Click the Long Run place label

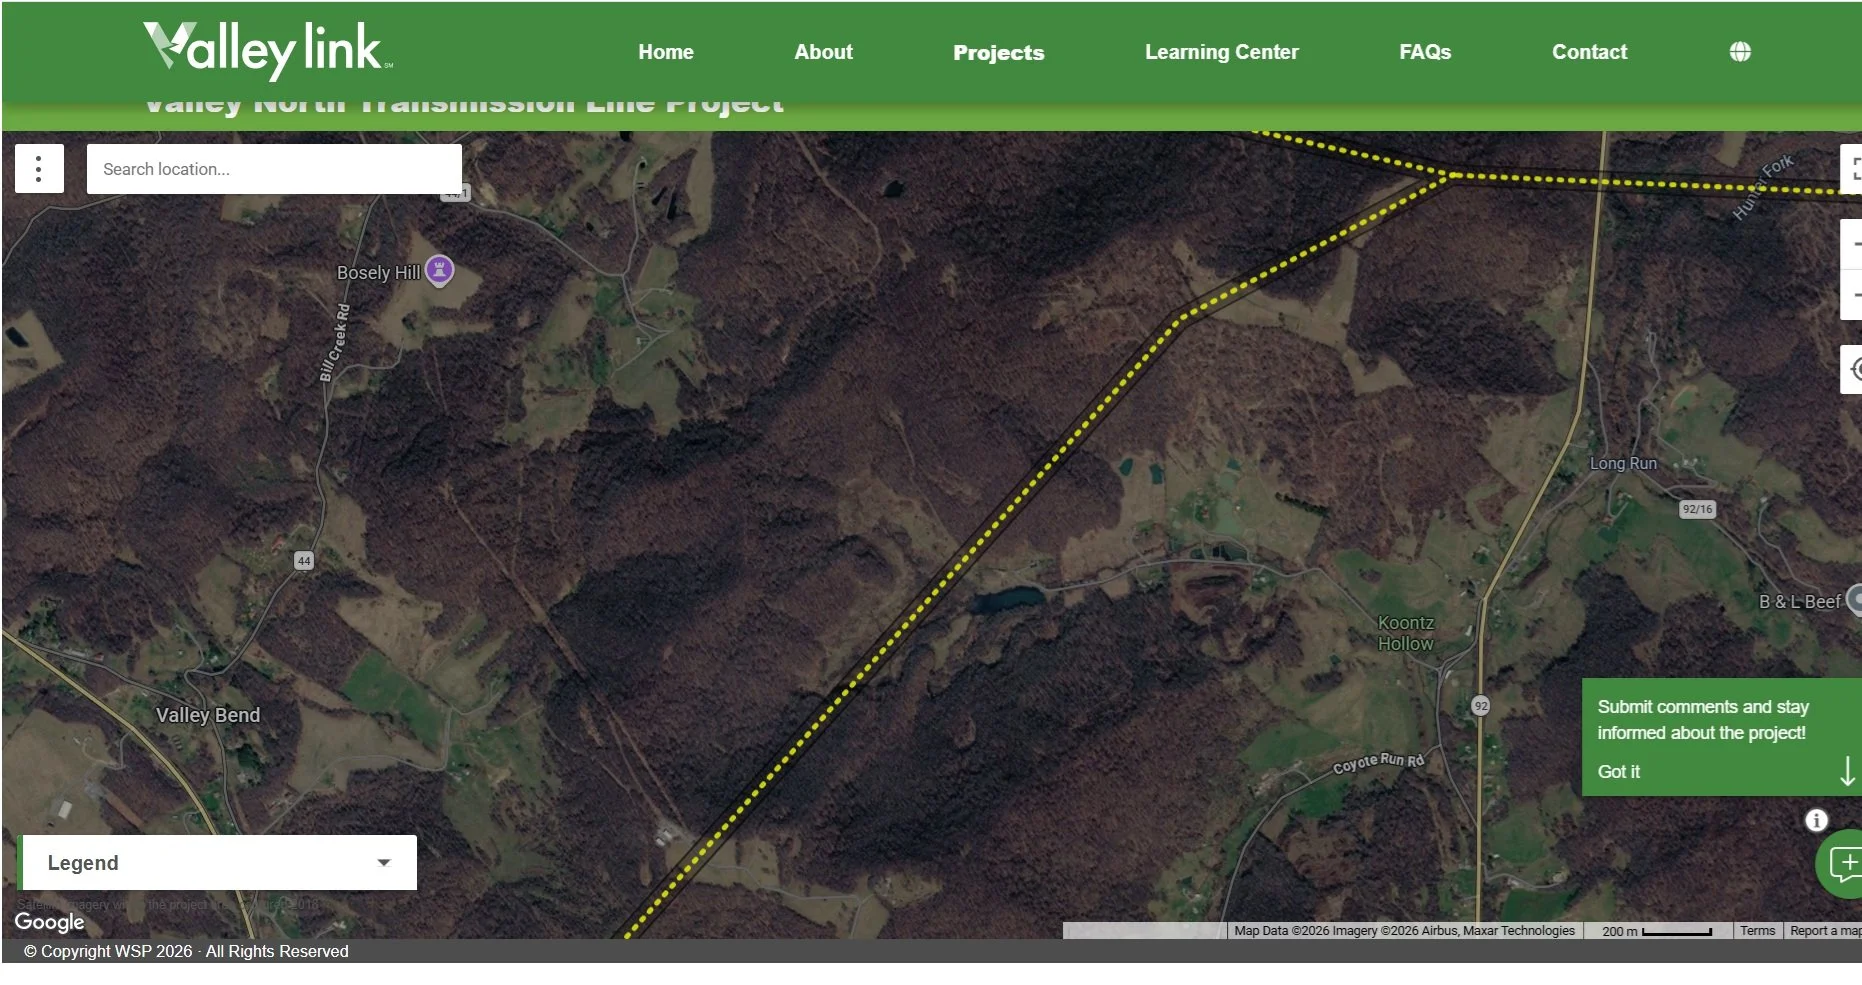point(1623,464)
